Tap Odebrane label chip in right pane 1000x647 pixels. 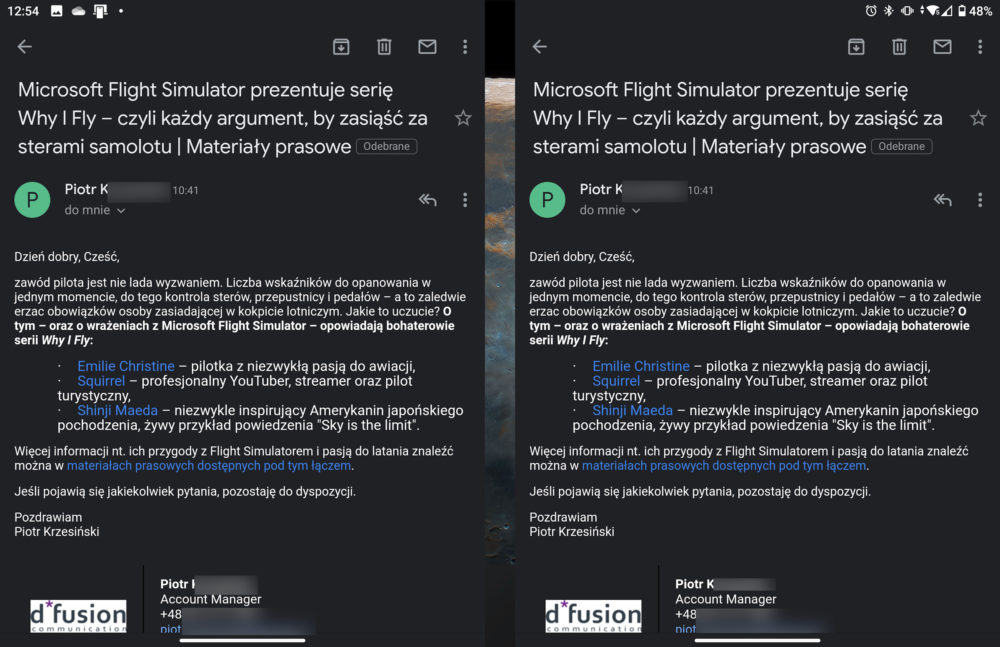click(902, 146)
